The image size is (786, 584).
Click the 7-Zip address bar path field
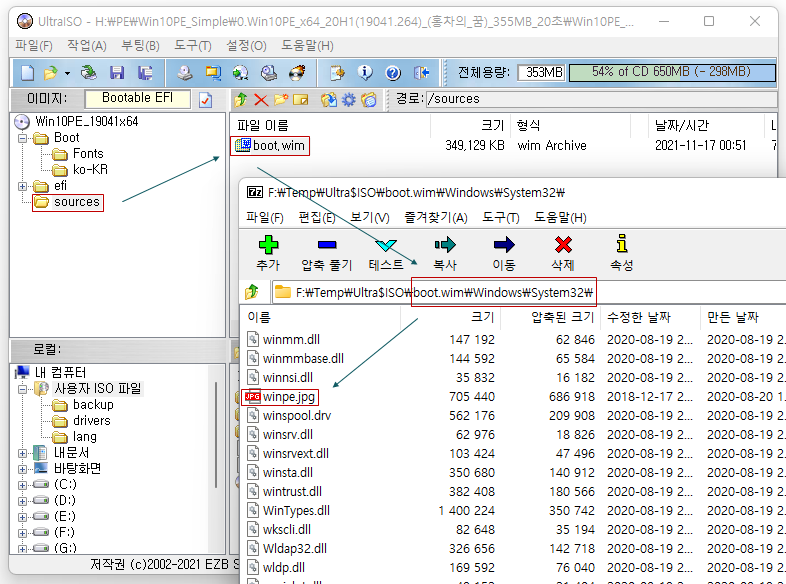[x=528, y=292]
